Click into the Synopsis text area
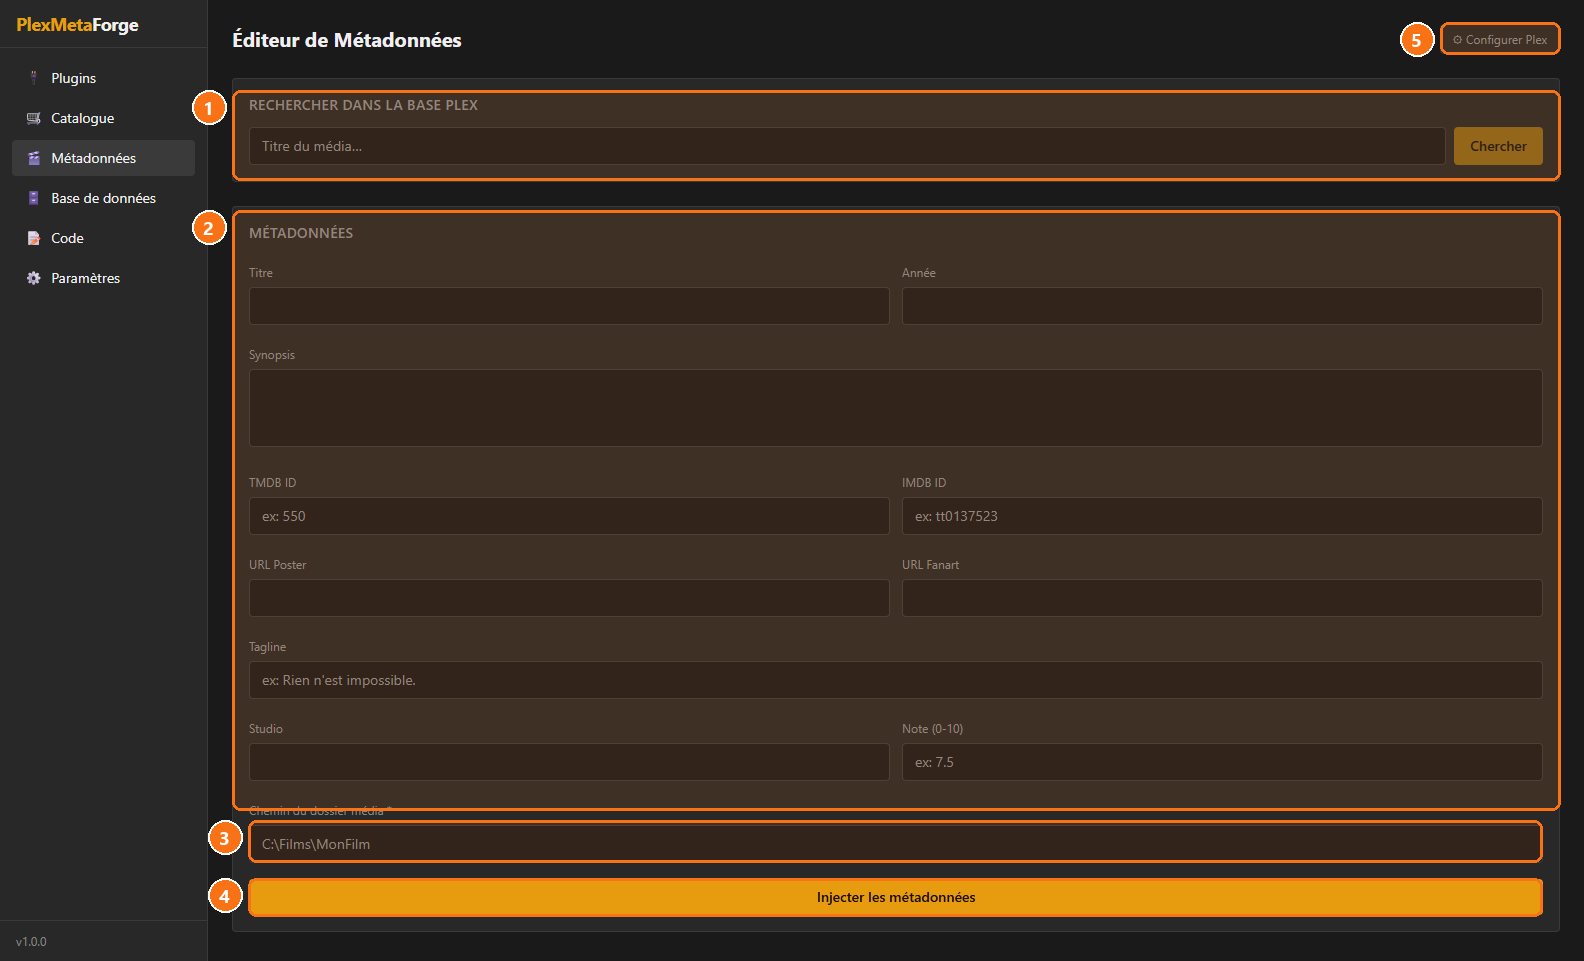The image size is (1584, 961). pyautogui.click(x=896, y=408)
